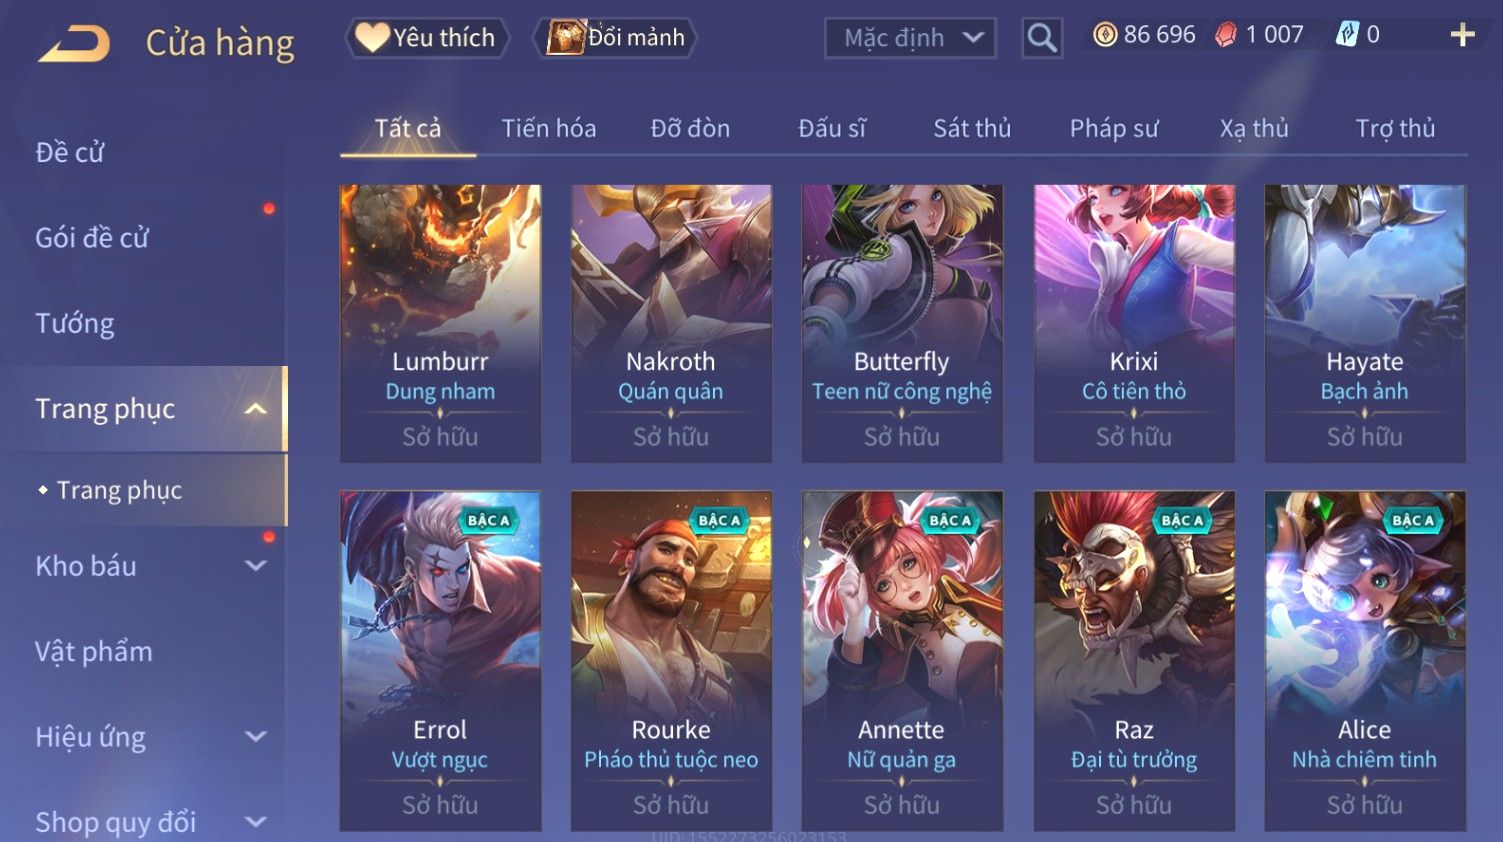Image resolution: width=1503 pixels, height=842 pixels.
Task: Open the Mặc định sorting dropdown
Action: [x=910, y=38]
